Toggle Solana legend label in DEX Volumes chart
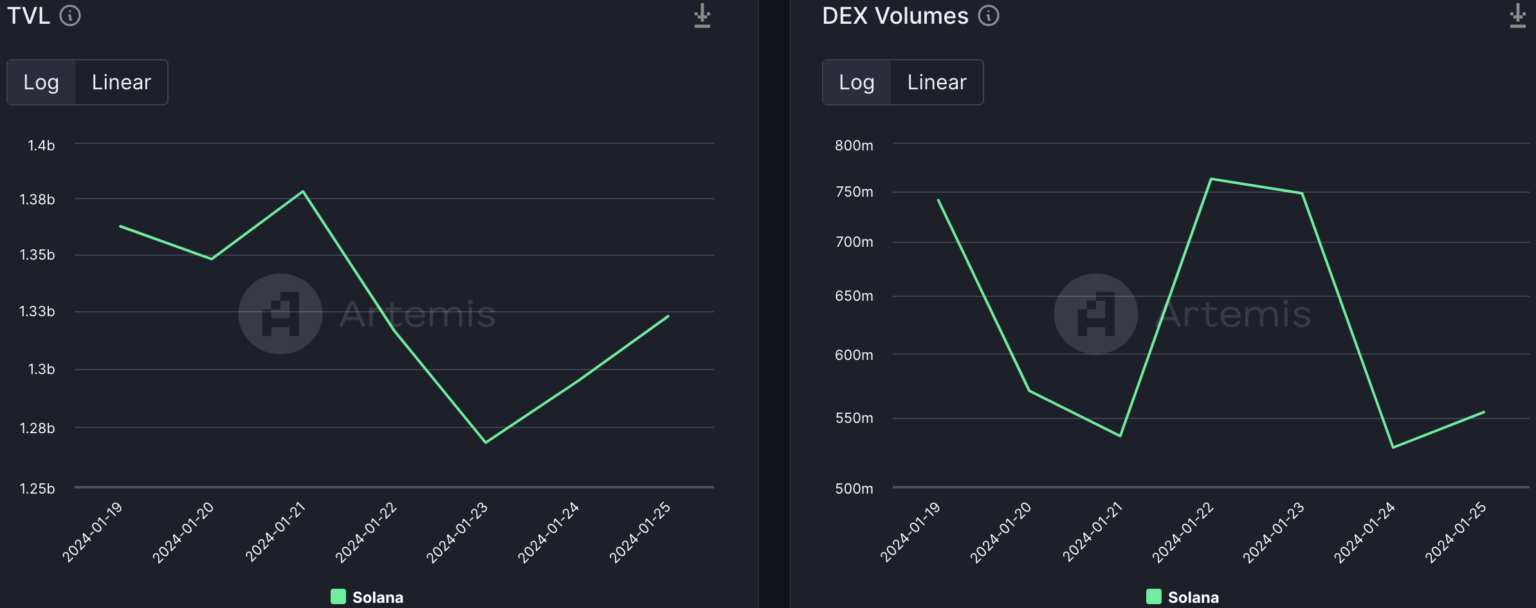This screenshot has width=1536, height=608. click(1193, 597)
